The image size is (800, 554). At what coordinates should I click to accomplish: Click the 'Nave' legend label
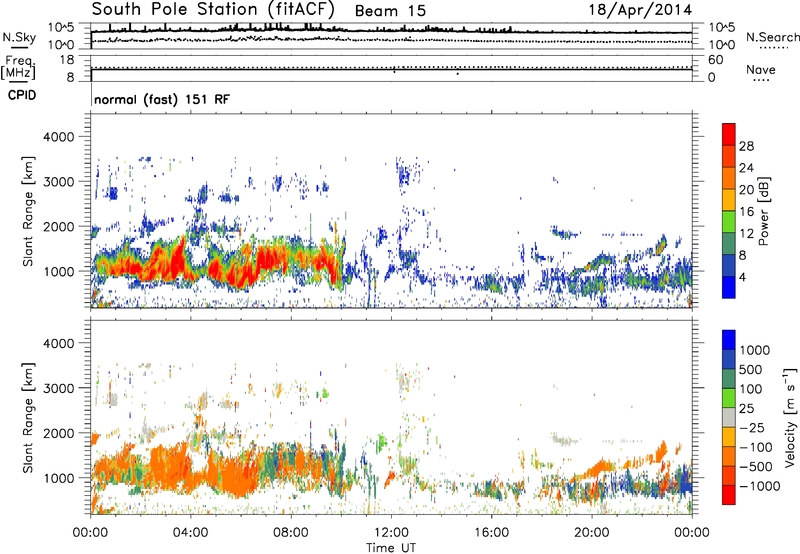click(760, 69)
